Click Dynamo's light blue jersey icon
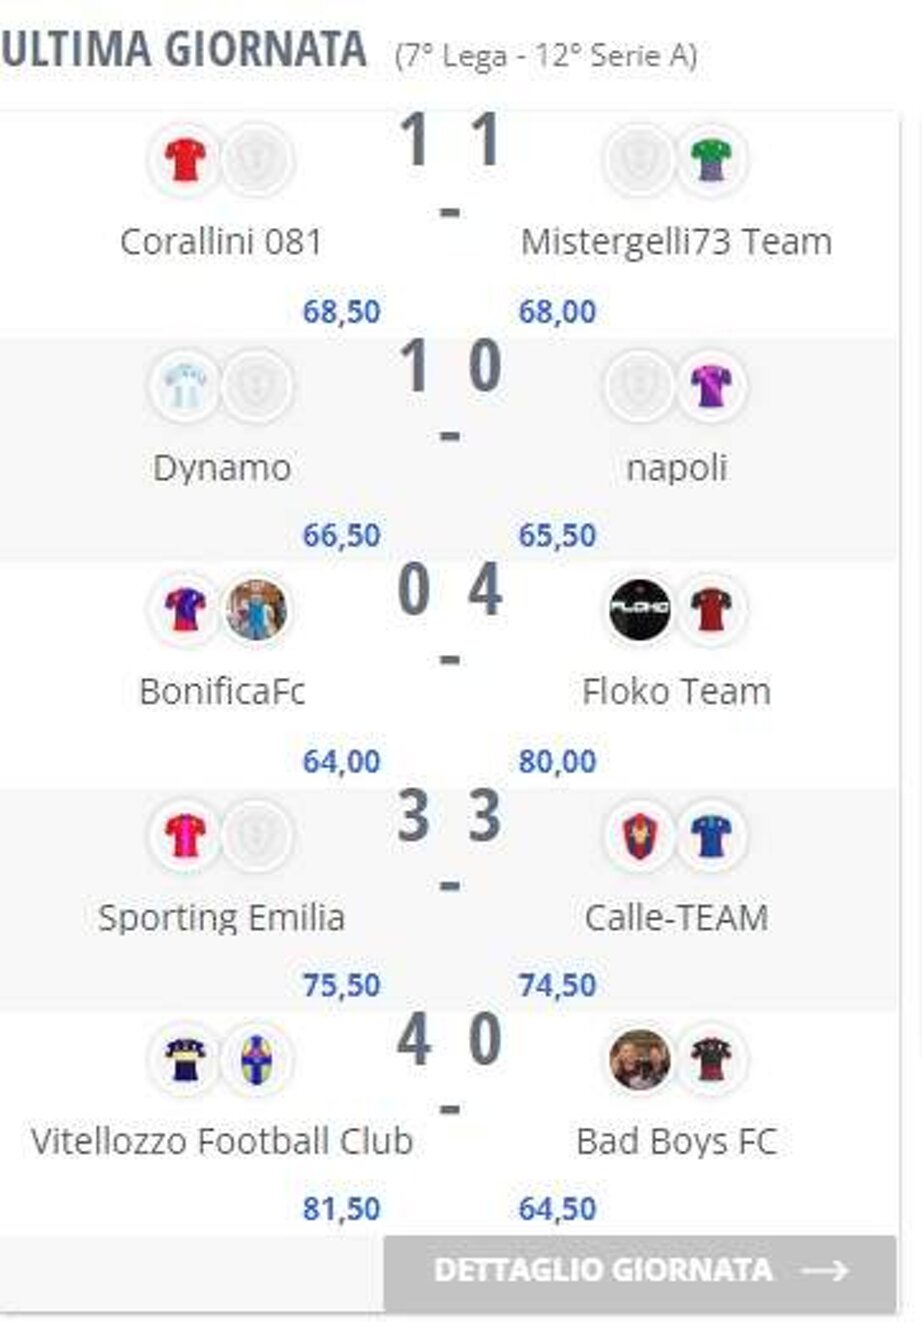The image size is (922, 1342). (185, 385)
